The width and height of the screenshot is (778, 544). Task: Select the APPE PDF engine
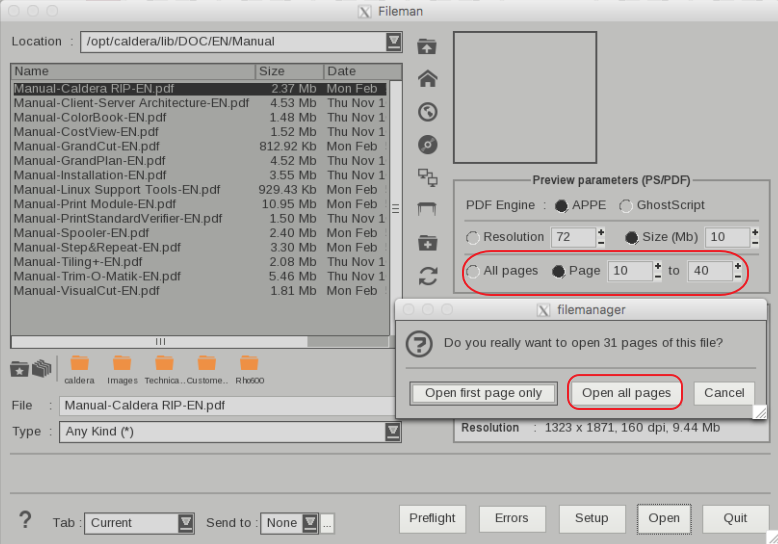coord(561,205)
